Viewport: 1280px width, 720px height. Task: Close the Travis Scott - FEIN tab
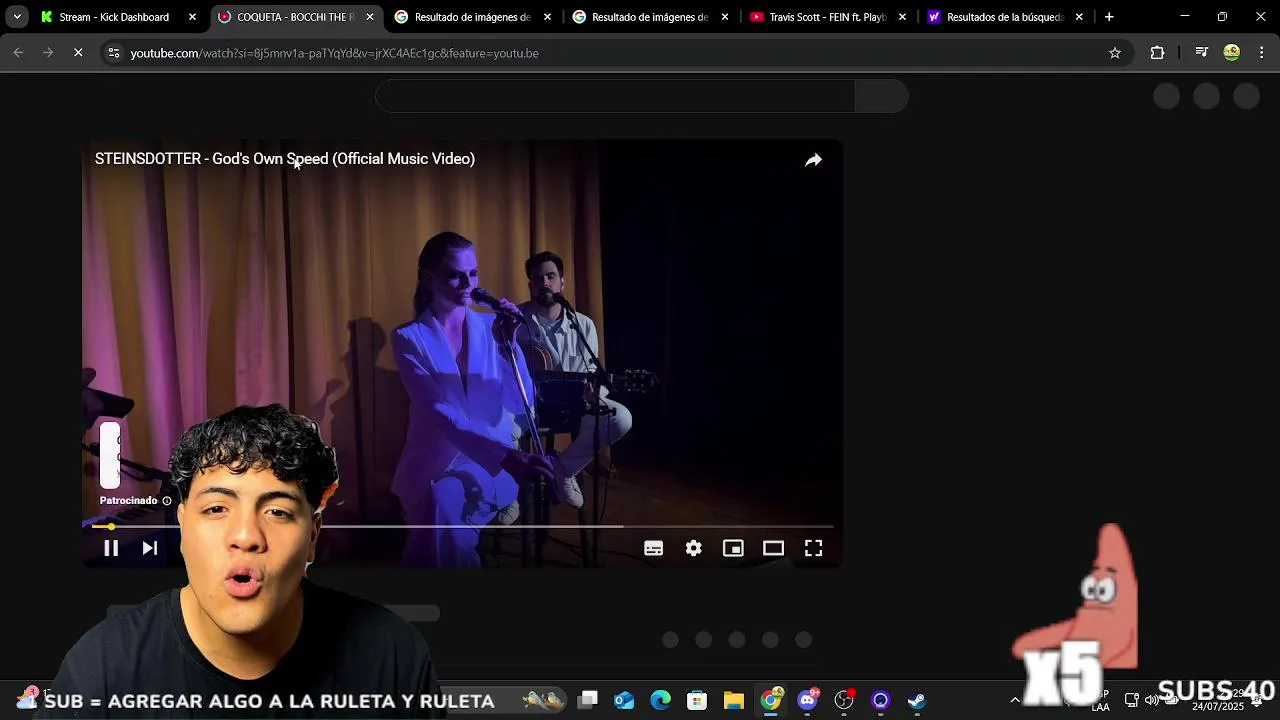point(902,17)
